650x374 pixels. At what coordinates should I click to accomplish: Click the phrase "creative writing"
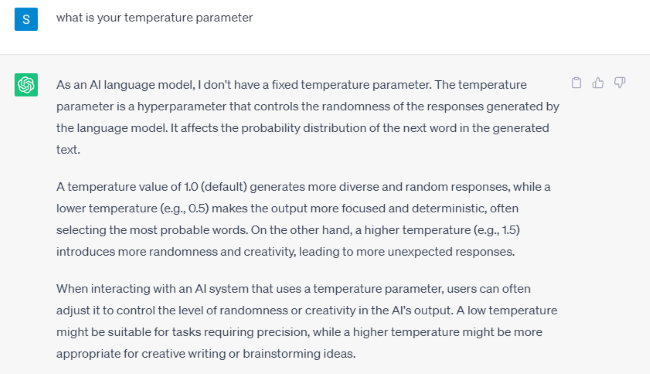[x=184, y=354]
